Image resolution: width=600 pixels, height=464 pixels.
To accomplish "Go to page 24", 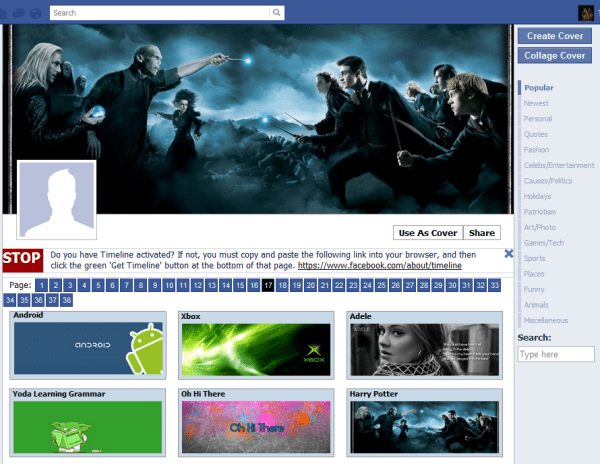I will tap(367, 285).
